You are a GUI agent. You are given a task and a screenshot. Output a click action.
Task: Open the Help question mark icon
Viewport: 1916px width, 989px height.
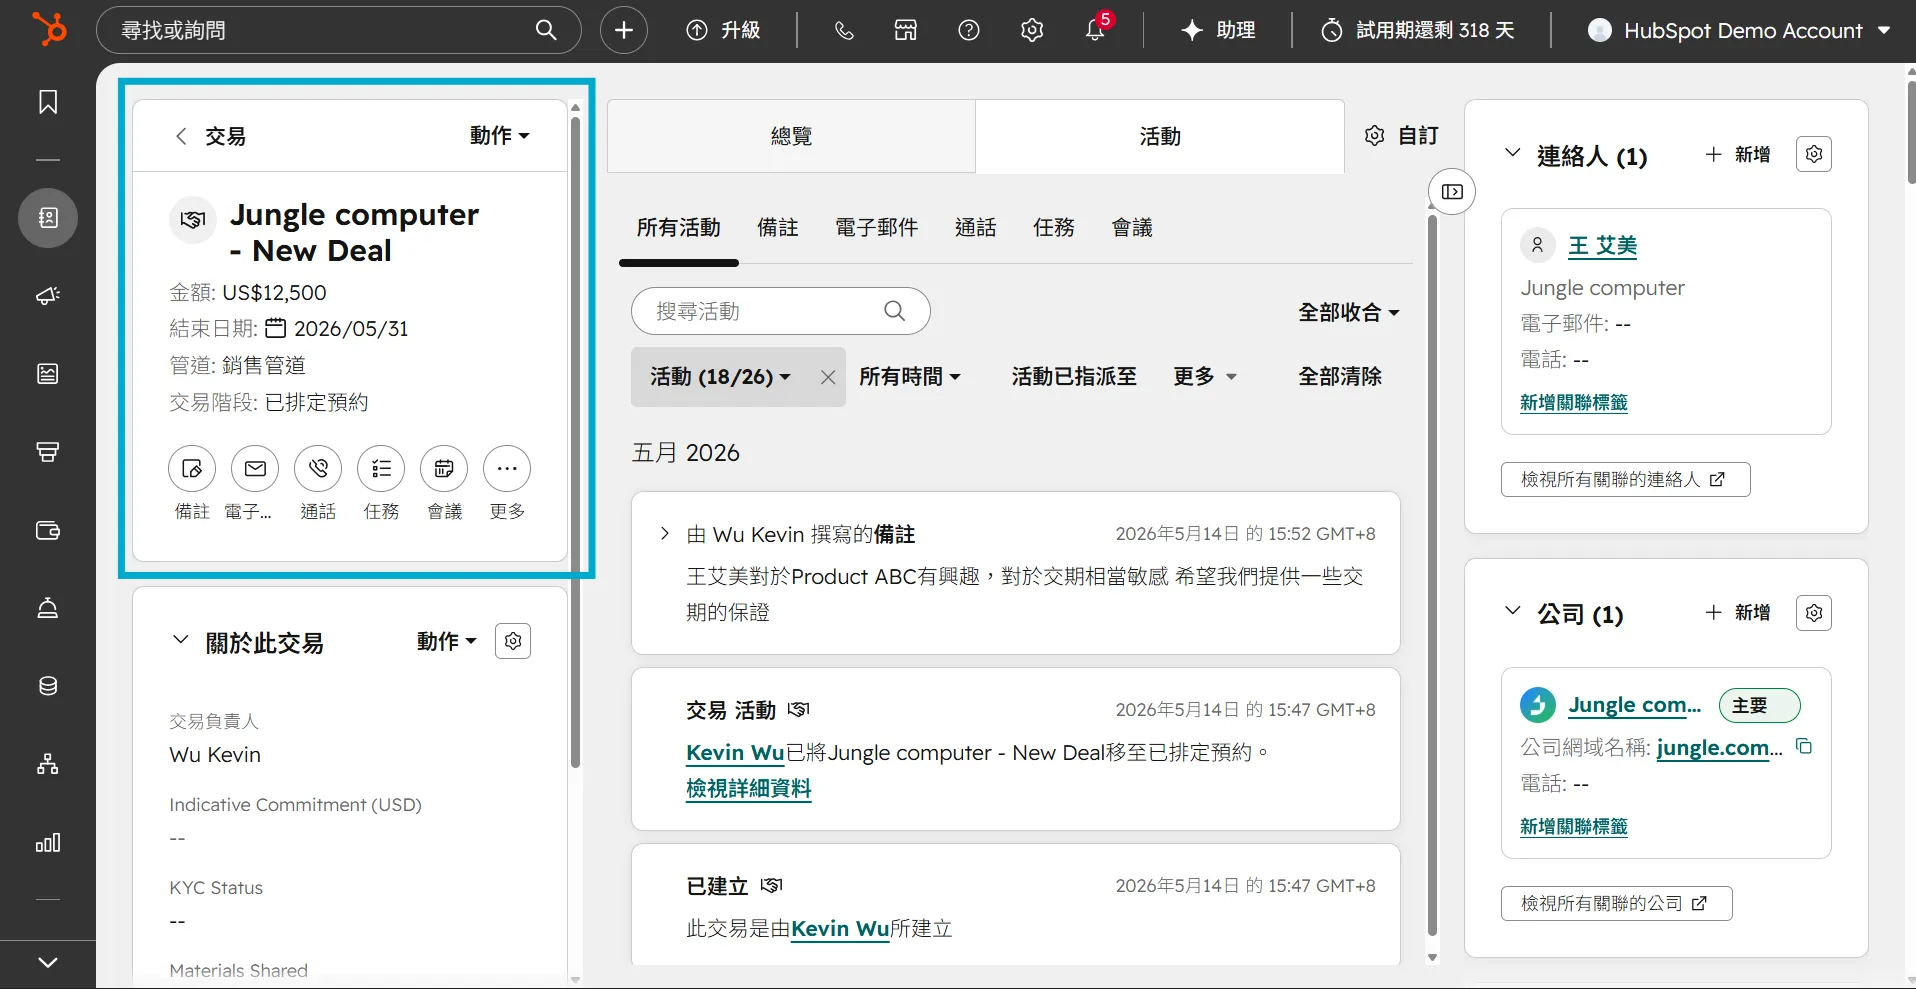(969, 30)
